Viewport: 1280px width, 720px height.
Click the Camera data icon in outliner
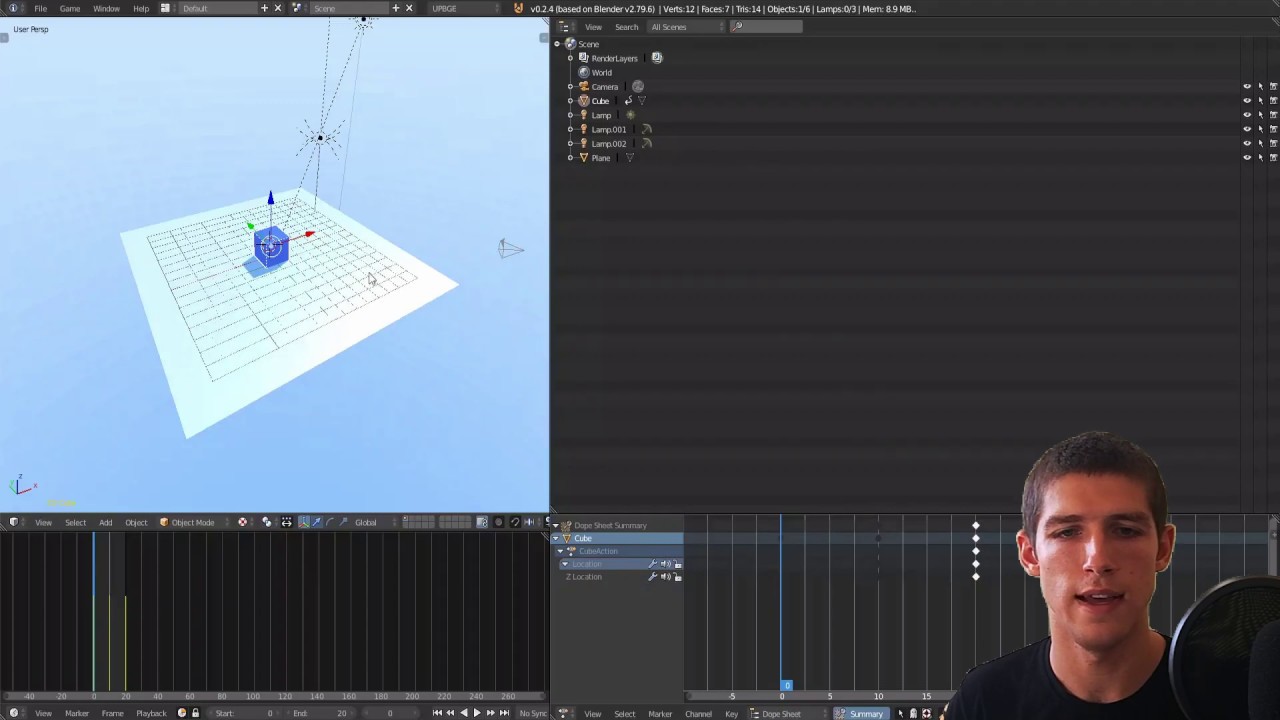[x=638, y=87]
